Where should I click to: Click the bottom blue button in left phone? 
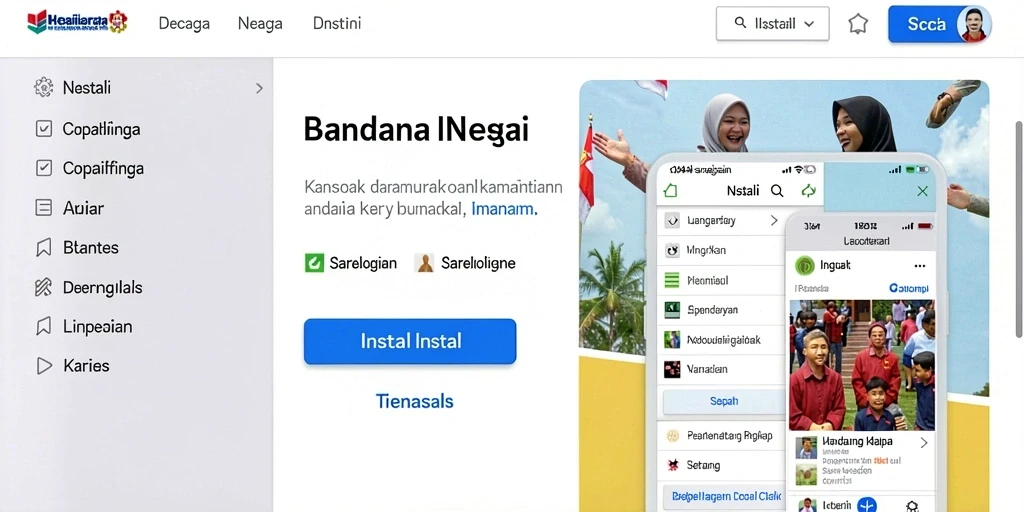coord(724,496)
